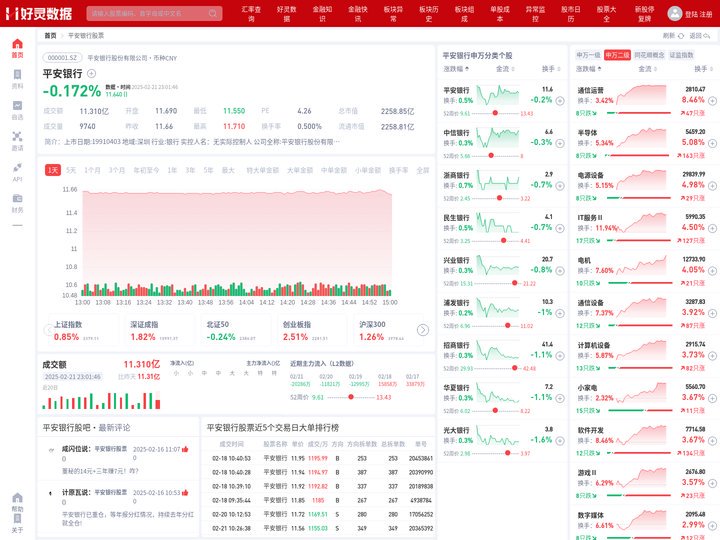Click the 注册 register link
Image resolution: width=720 pixels, height=540 pixels.
tap(706, 14)
